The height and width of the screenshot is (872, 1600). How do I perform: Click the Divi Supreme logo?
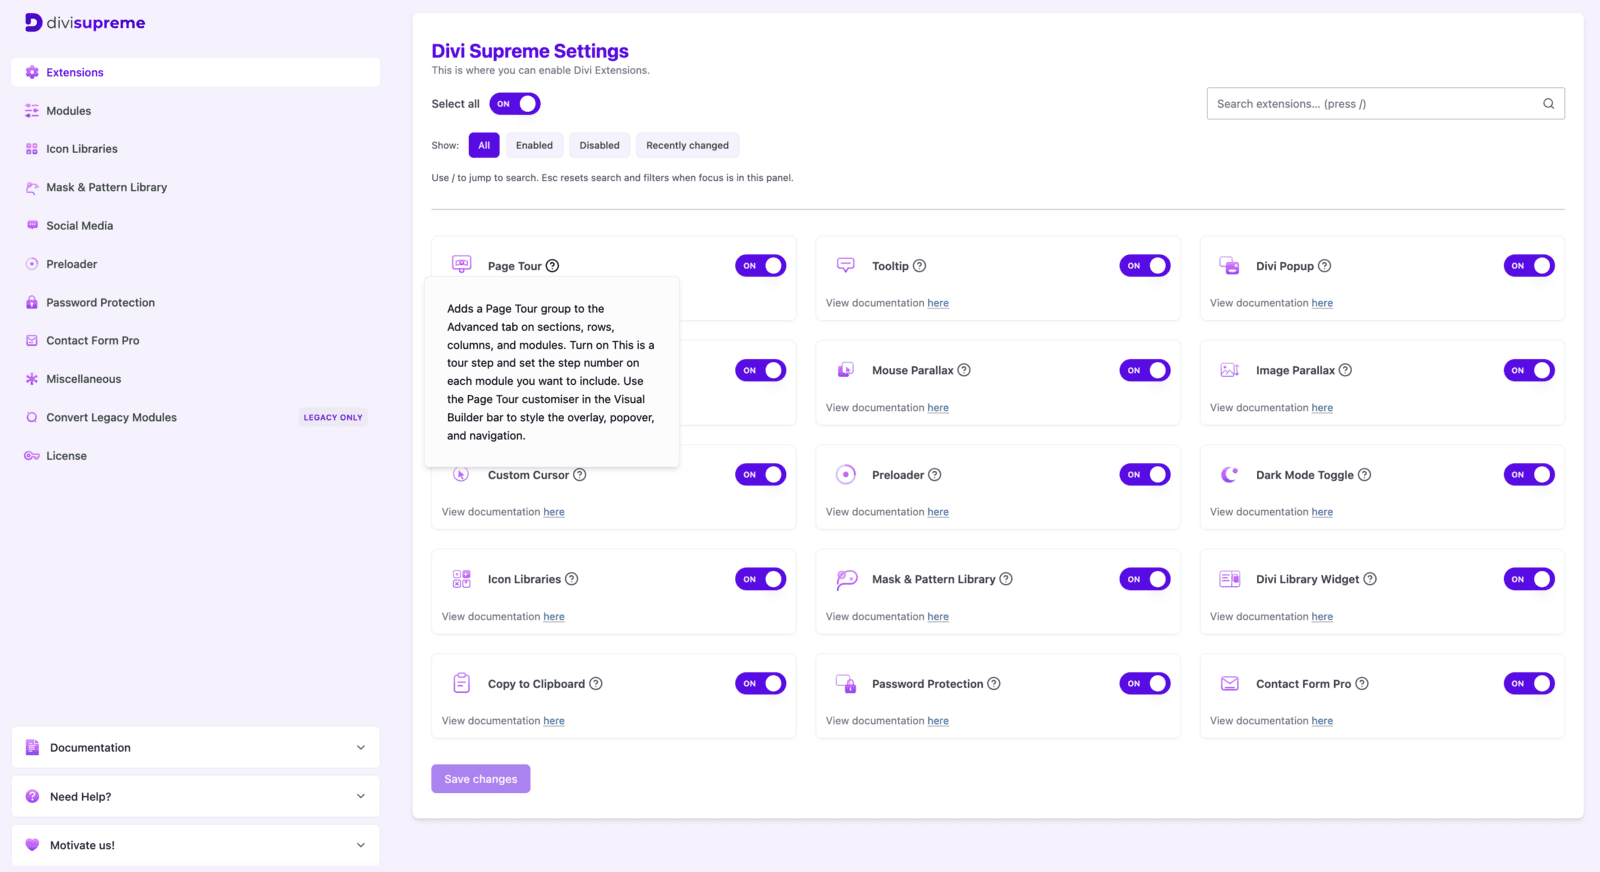(85, 22)
